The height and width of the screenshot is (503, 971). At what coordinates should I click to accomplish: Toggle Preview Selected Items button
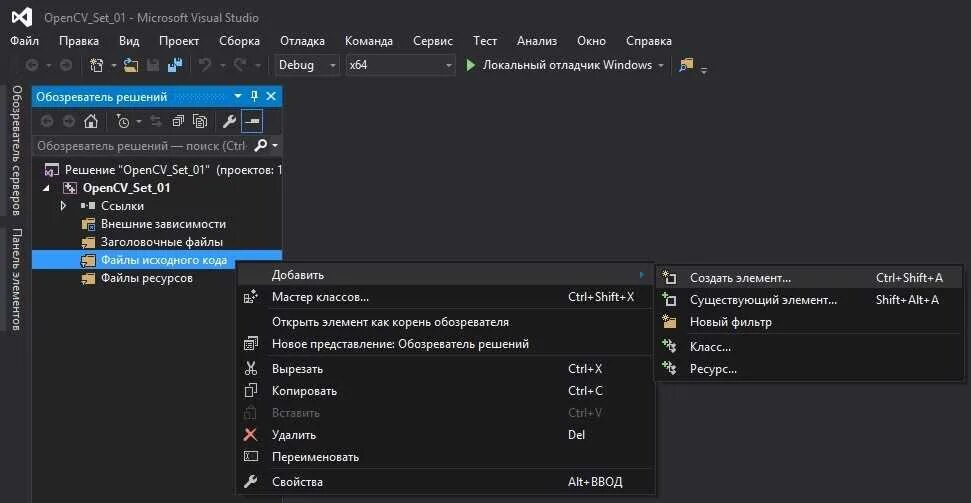pos(252,121)
